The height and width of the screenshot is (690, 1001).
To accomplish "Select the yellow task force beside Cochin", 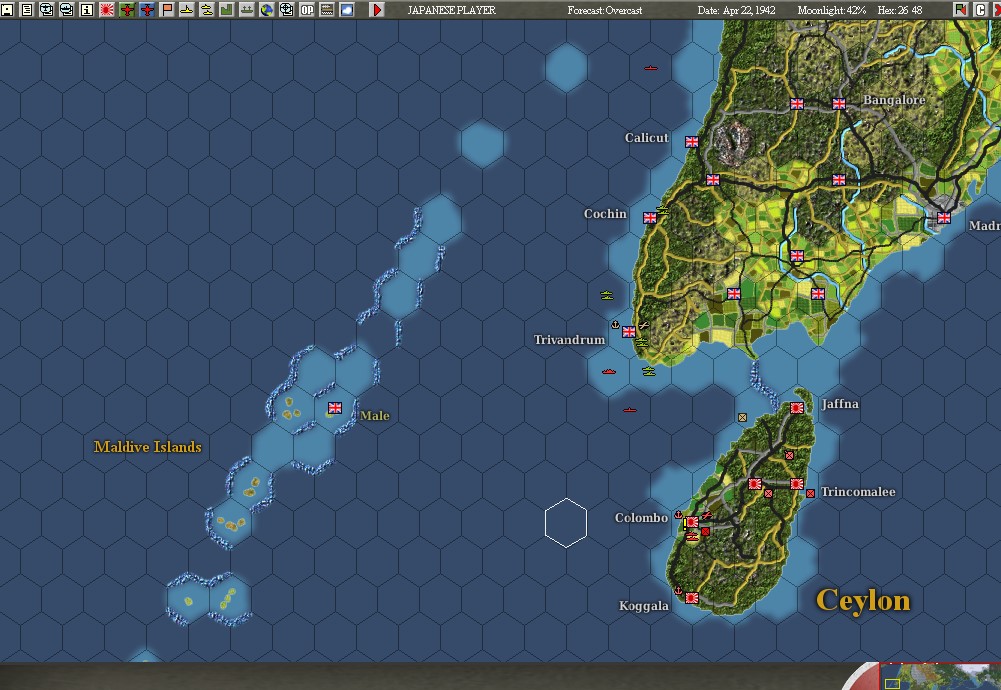I will click(x=663, y=209).
